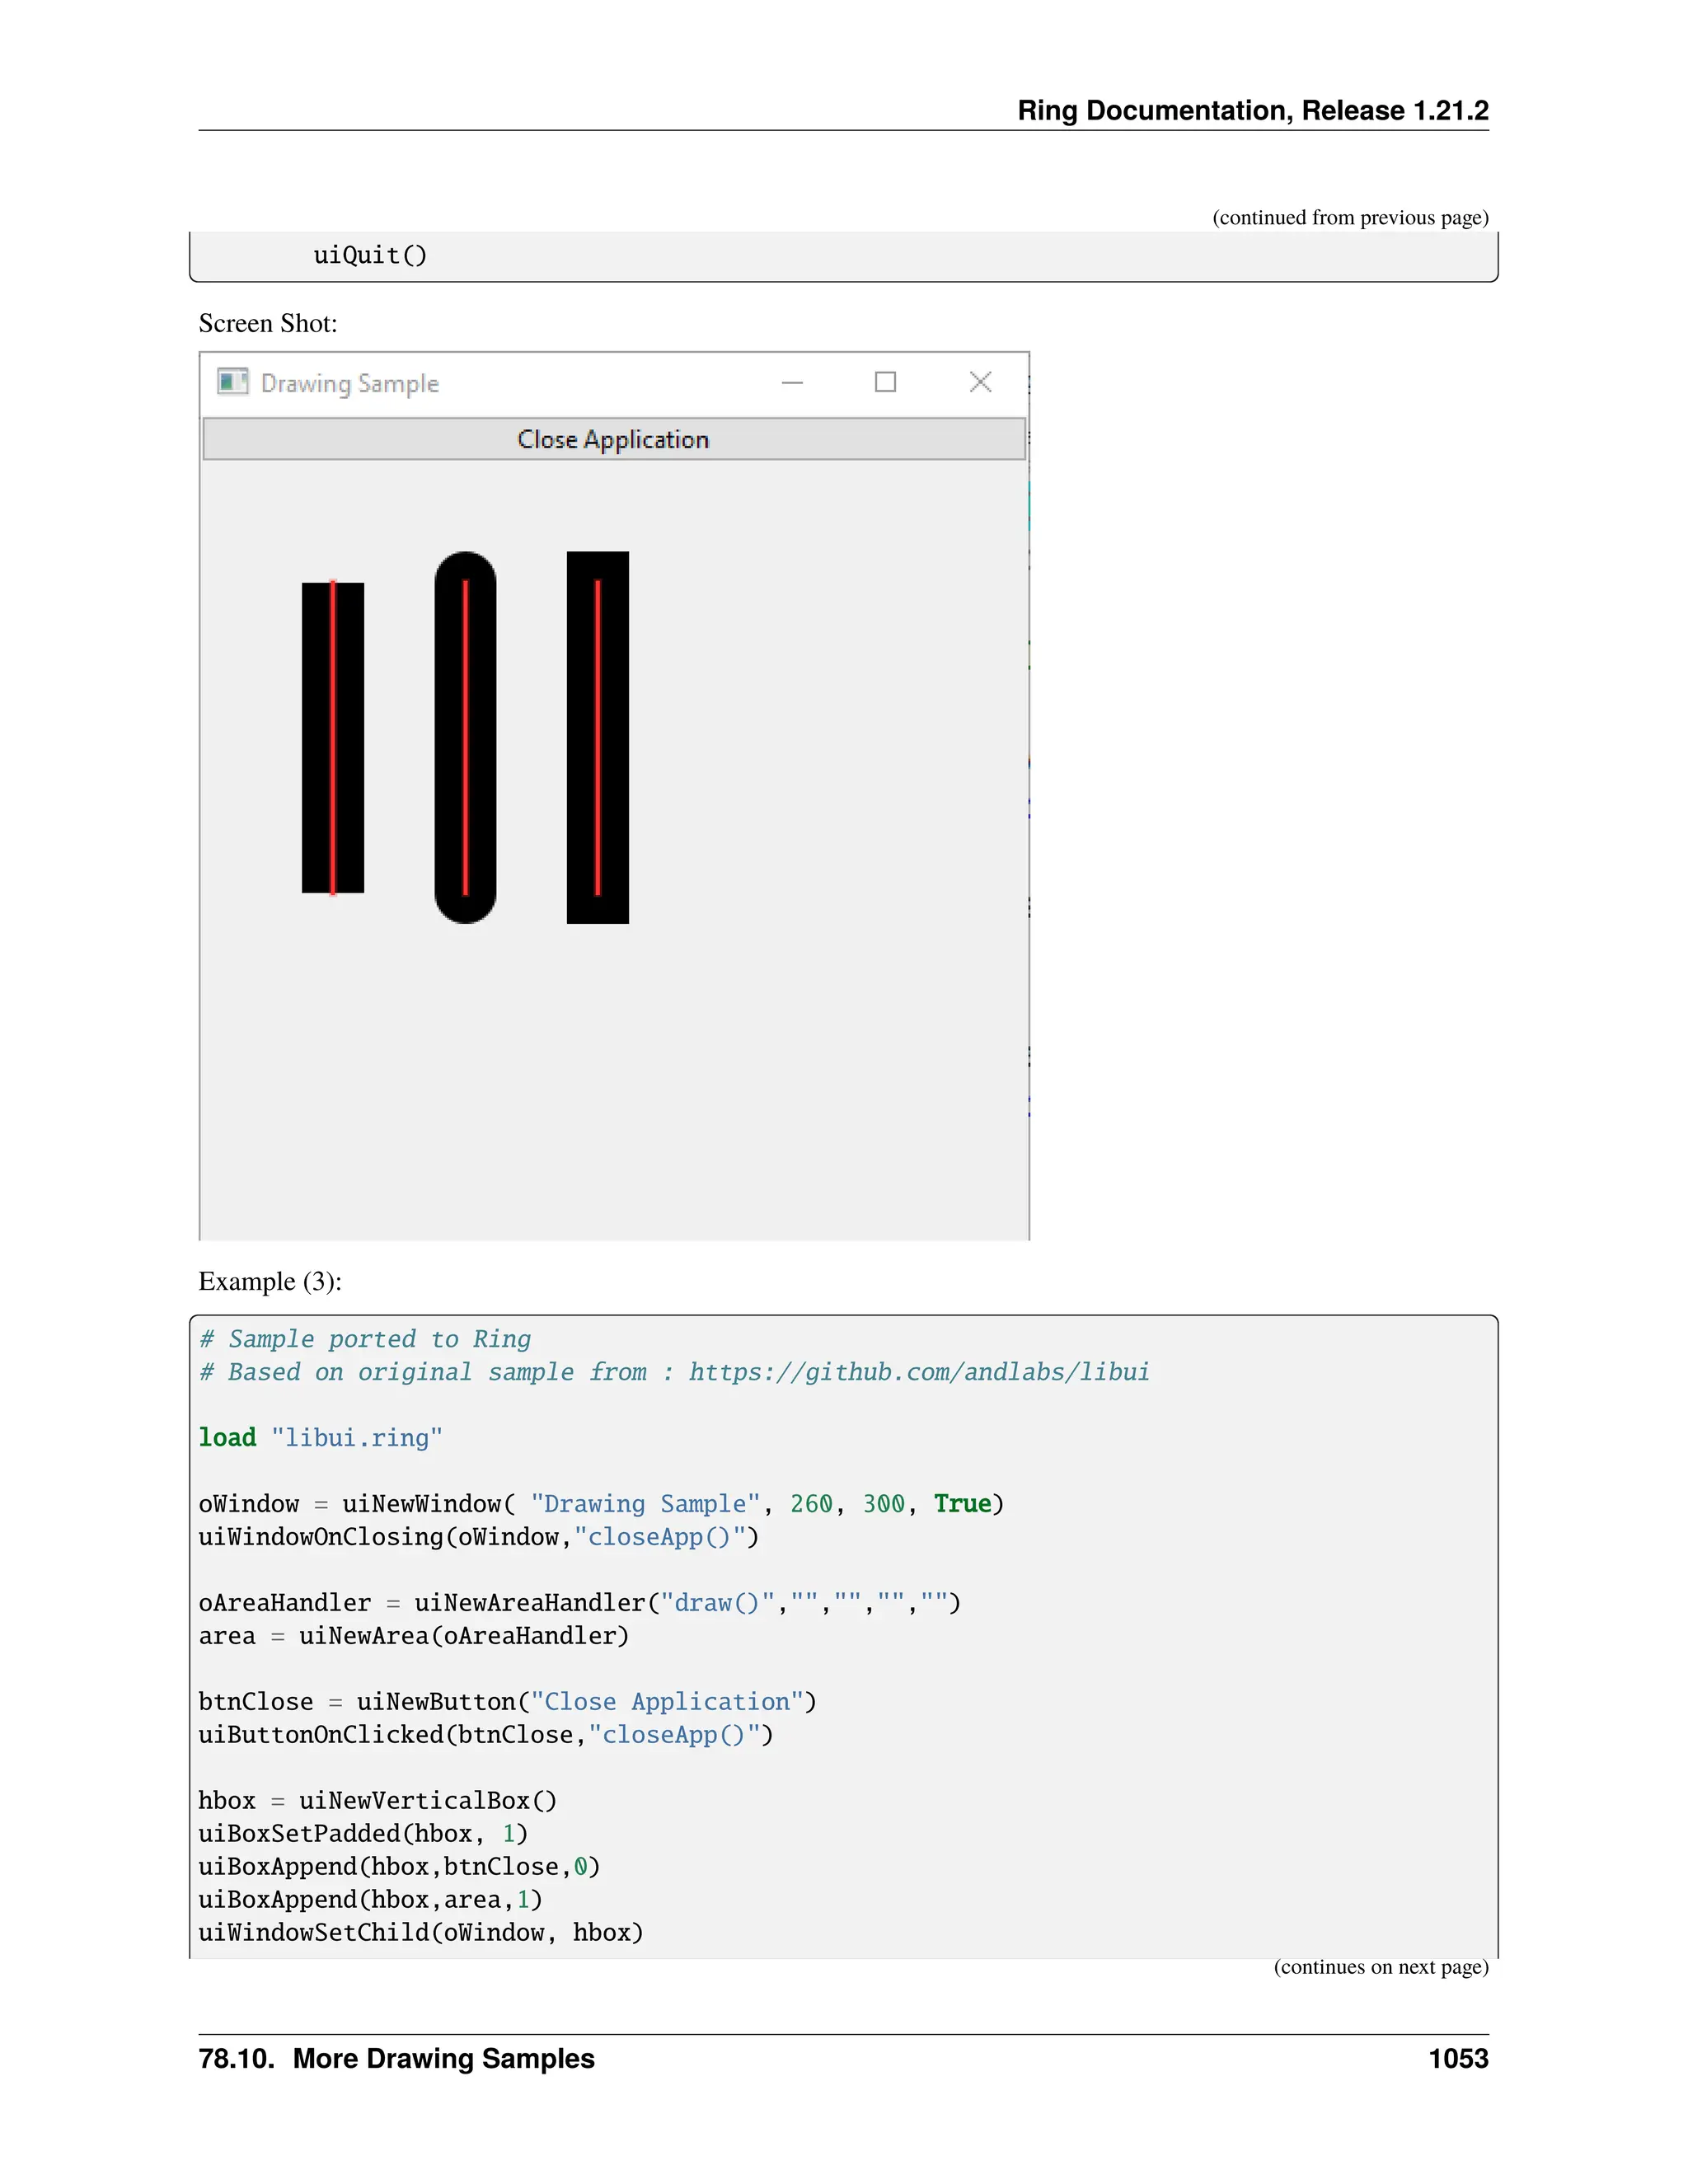Click the rounded black capsule shape
This screenshot has height=2184, width=1688.
(x=448, y=737)
